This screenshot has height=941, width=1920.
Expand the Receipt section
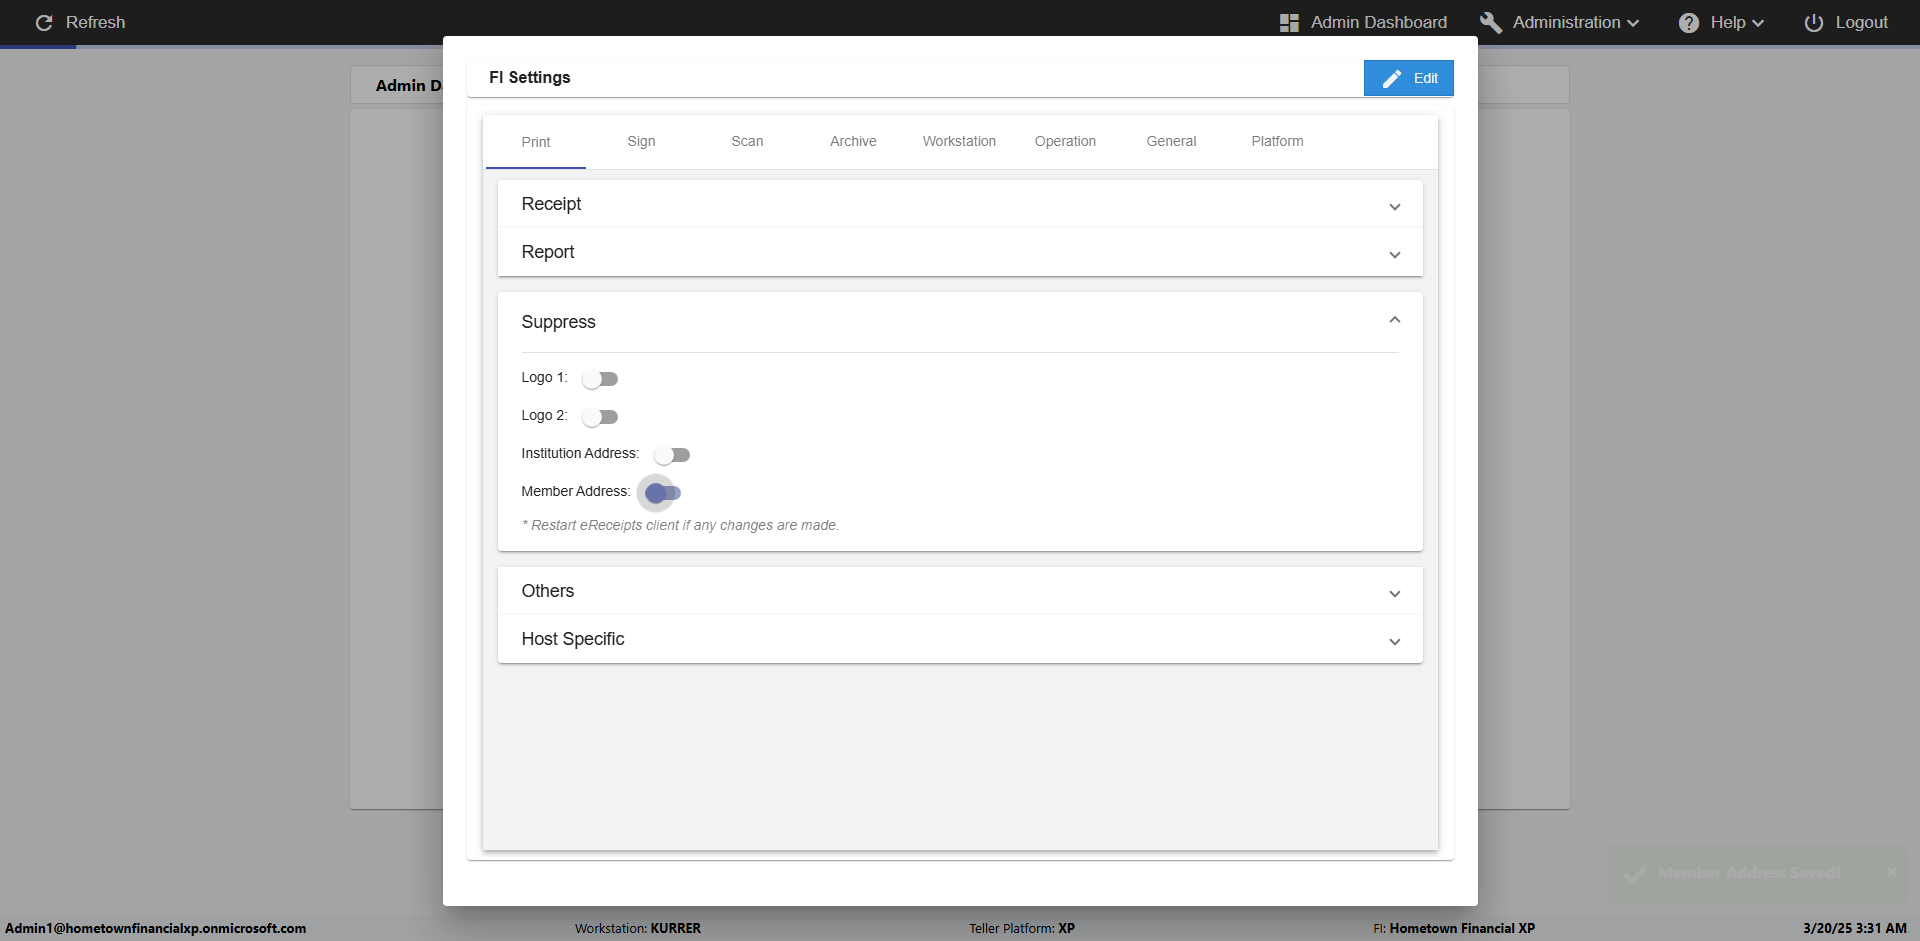(x=1394, y=207)
